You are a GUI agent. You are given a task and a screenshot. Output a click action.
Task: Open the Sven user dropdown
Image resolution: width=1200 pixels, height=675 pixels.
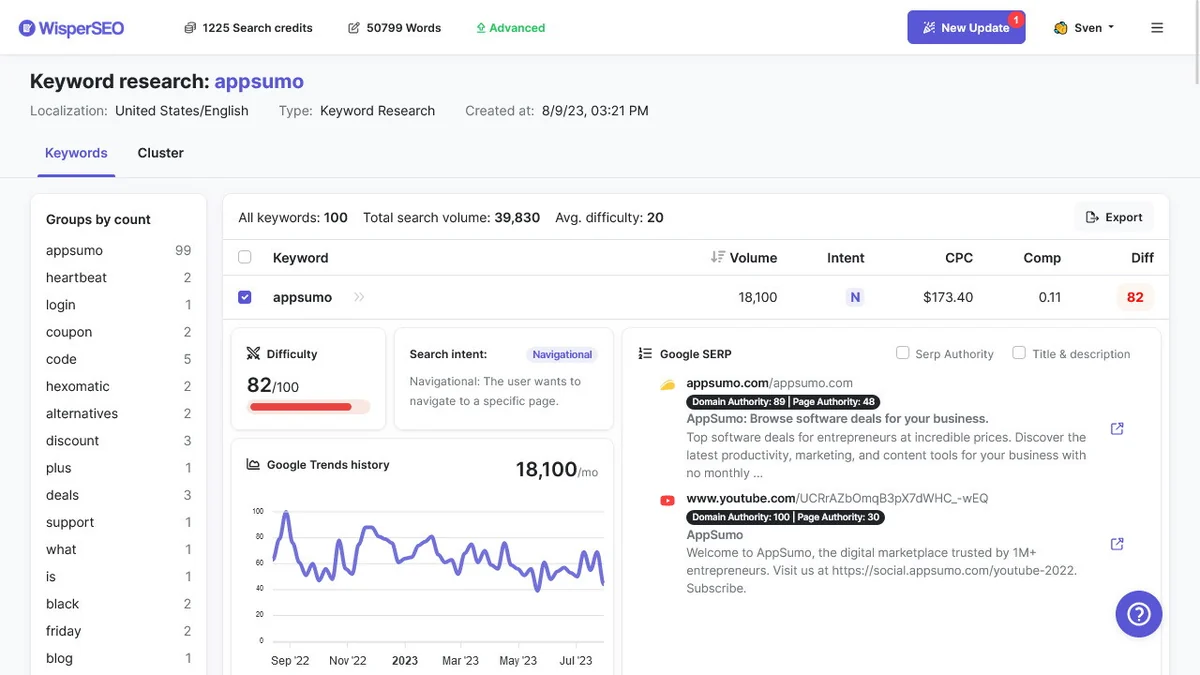point(1085,28)
